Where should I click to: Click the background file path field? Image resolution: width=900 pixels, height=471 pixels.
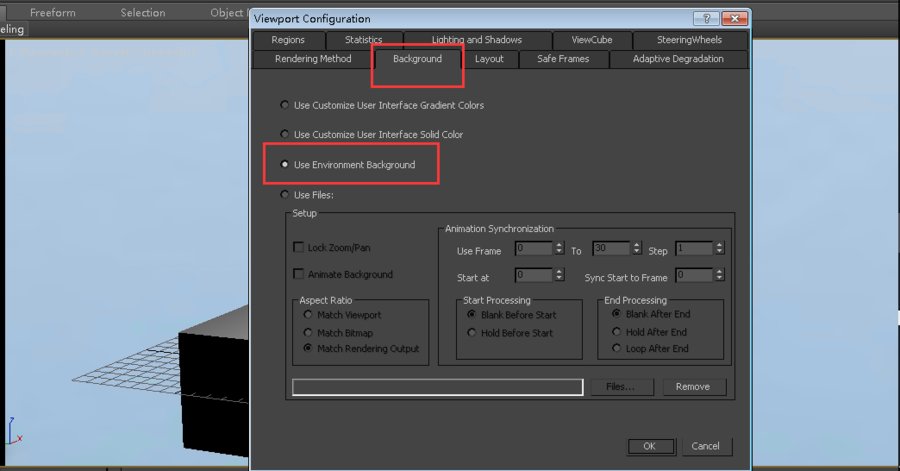point(437,387)
